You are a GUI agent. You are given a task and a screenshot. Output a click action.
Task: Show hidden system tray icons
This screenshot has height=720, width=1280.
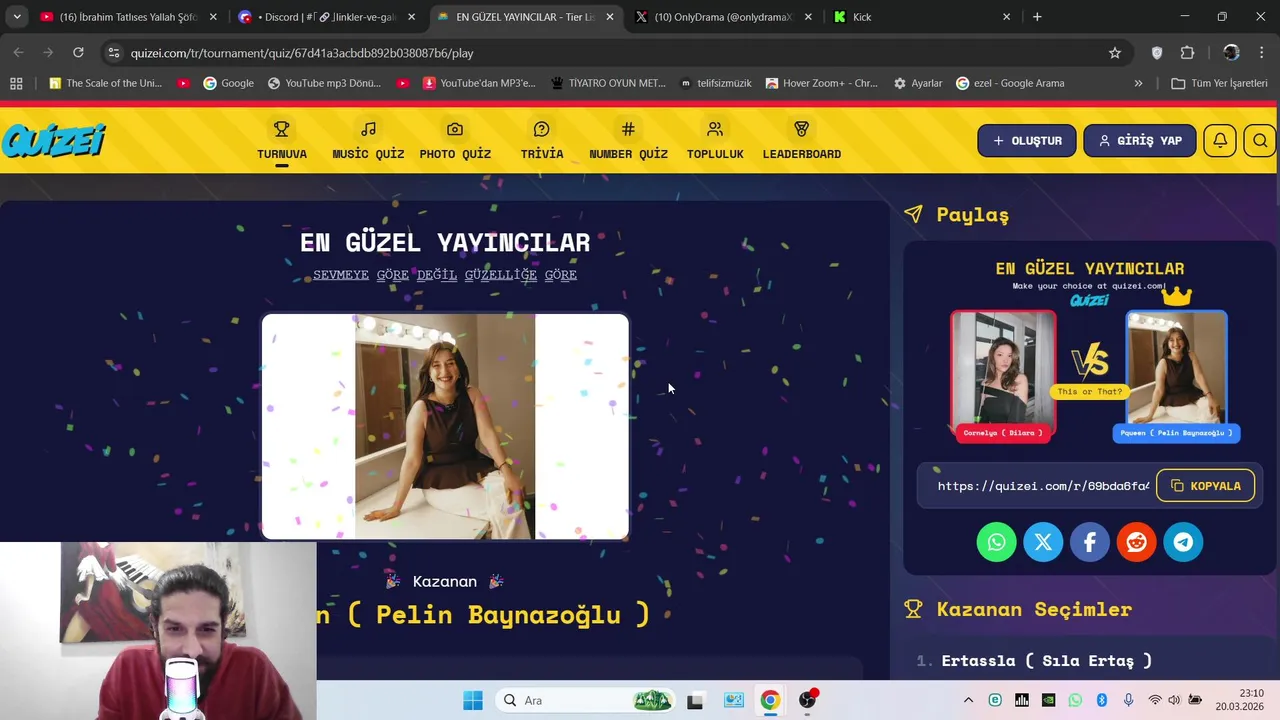tap(968, 700)
